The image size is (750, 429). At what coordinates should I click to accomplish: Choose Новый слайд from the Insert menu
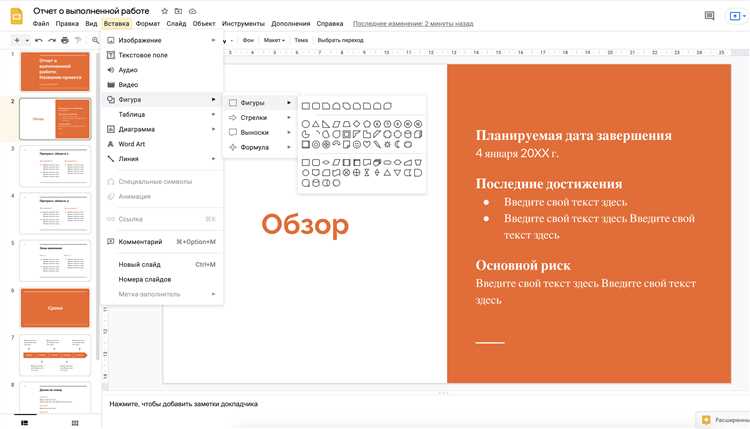(162, 264)
